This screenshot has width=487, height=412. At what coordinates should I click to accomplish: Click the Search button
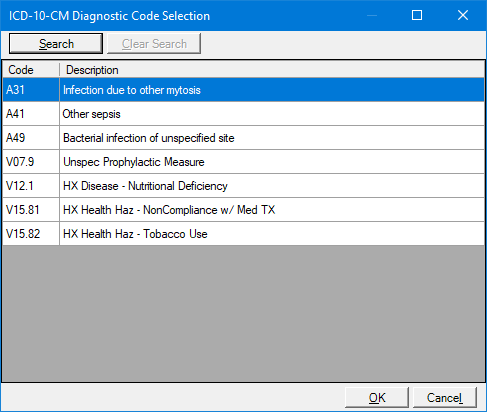[x=56, y=43]
